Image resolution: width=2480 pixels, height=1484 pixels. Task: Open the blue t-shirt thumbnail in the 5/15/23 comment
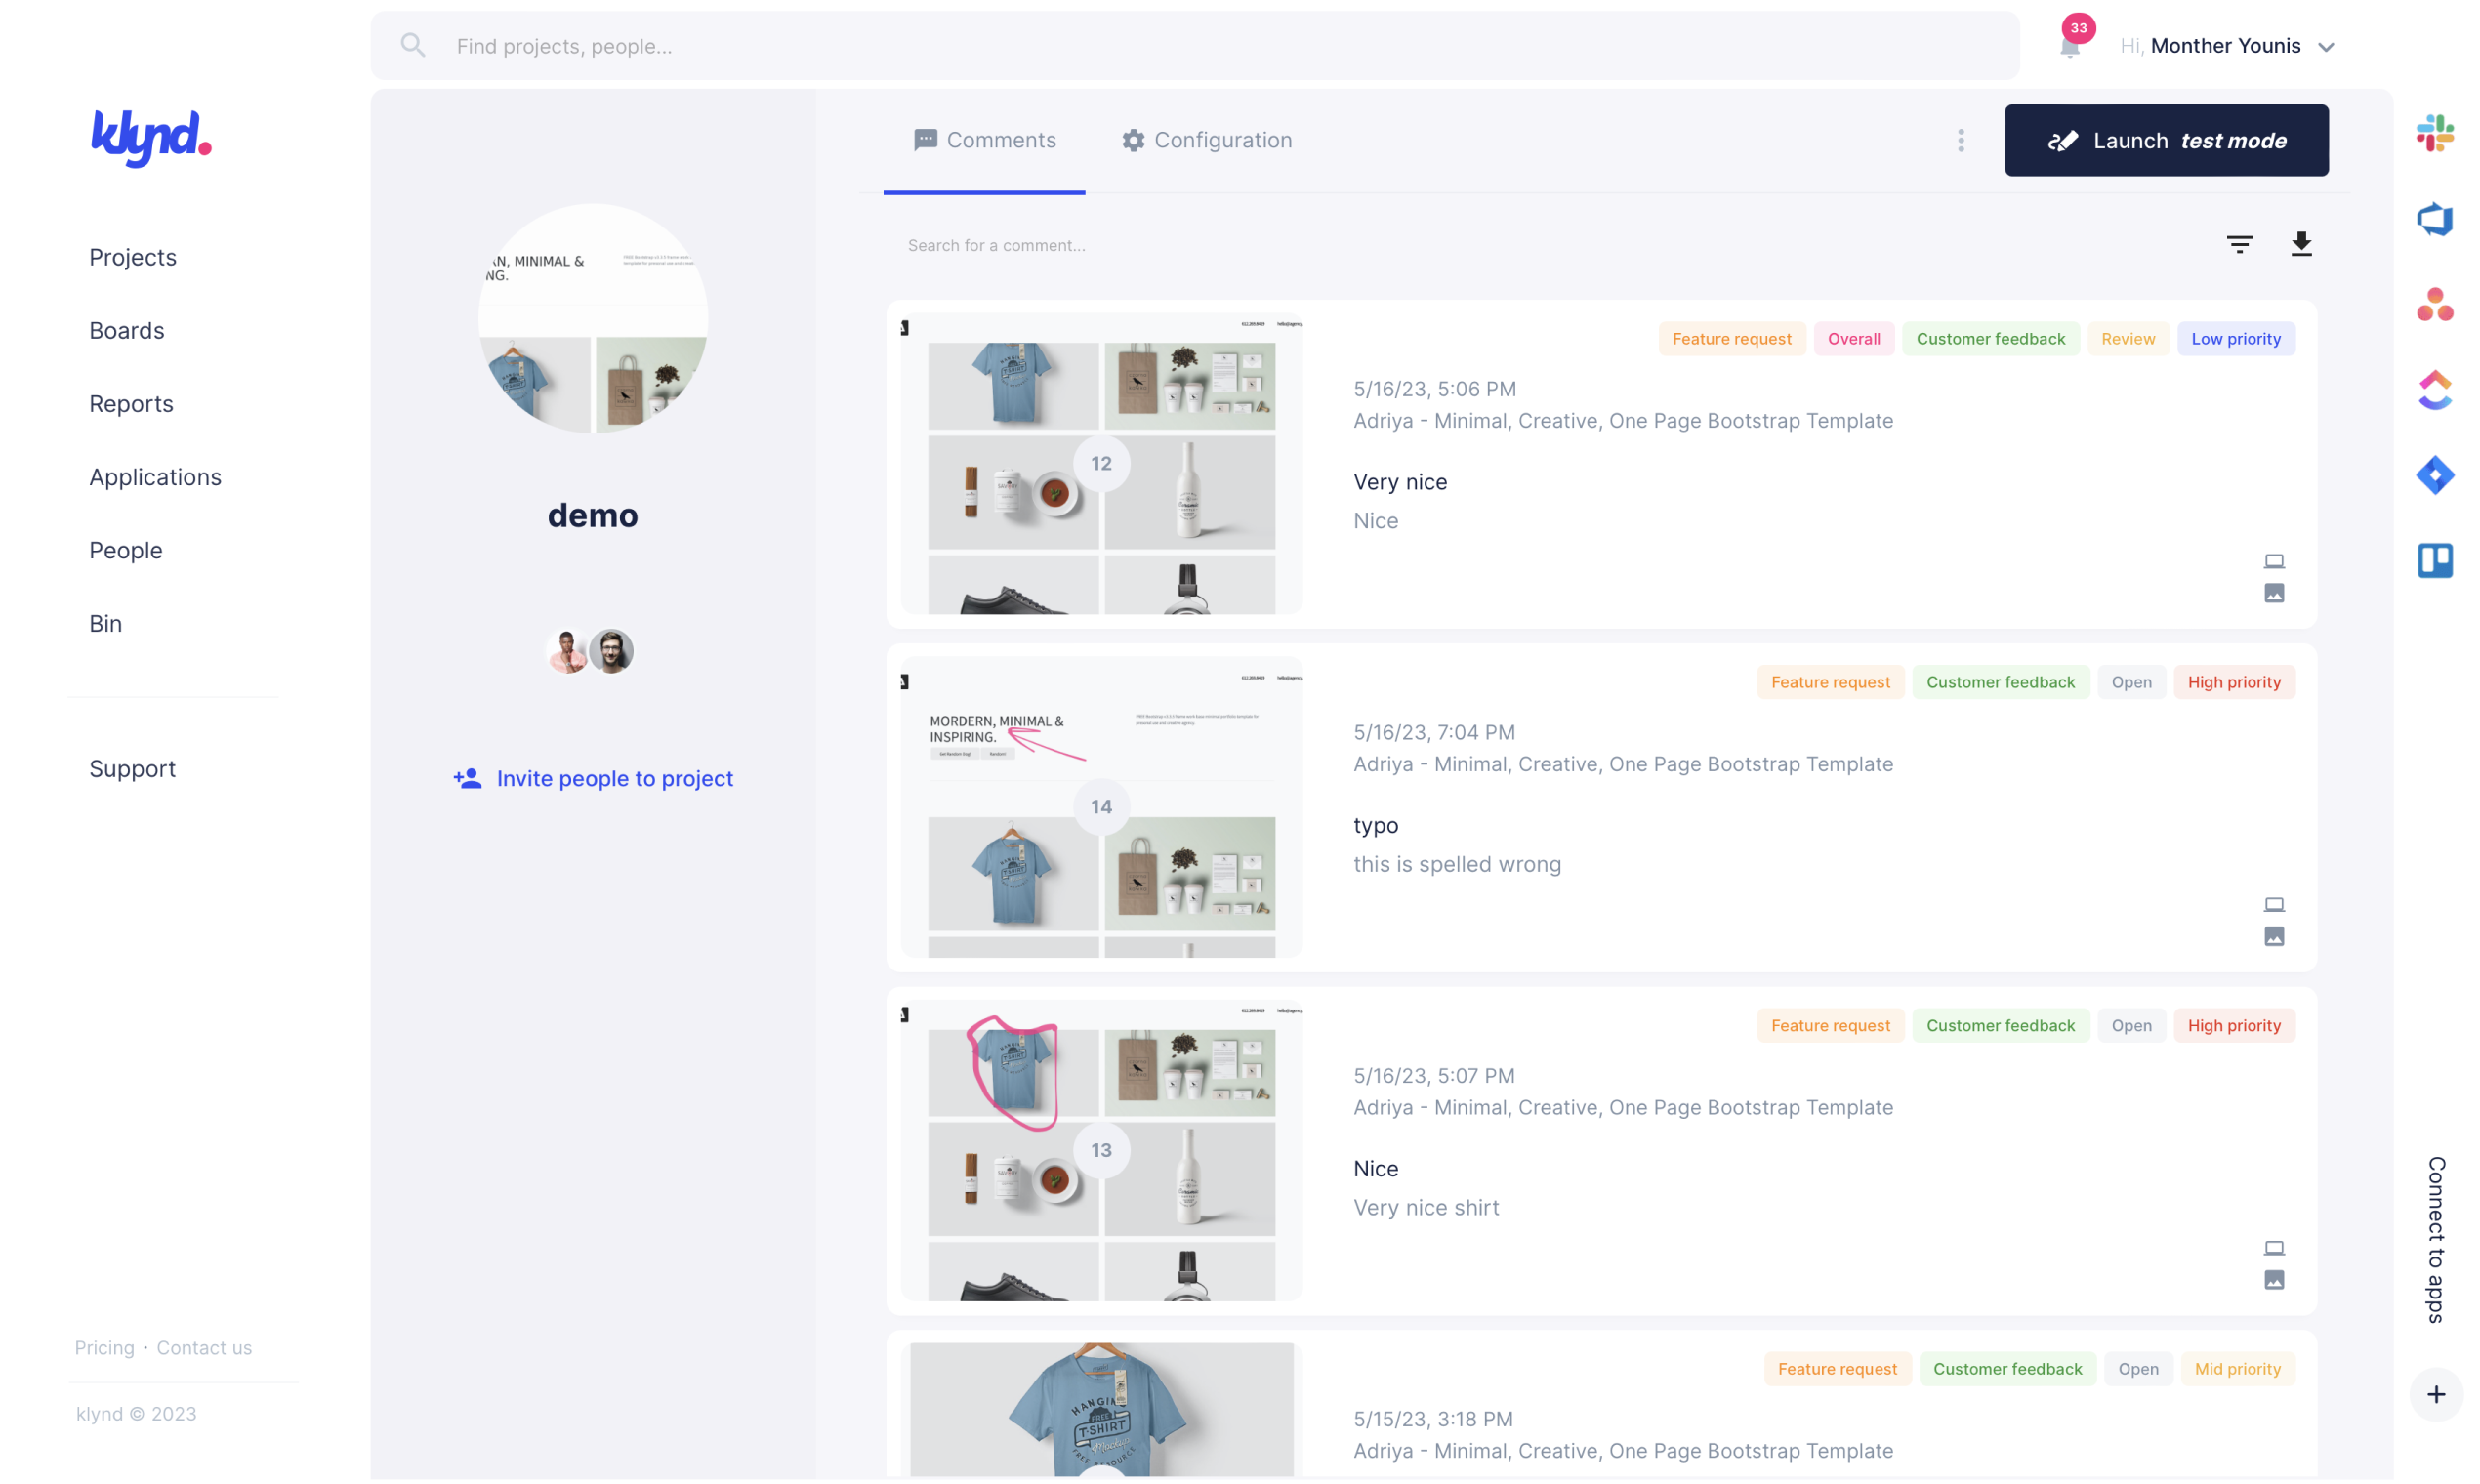(x=1101, y=1408)
